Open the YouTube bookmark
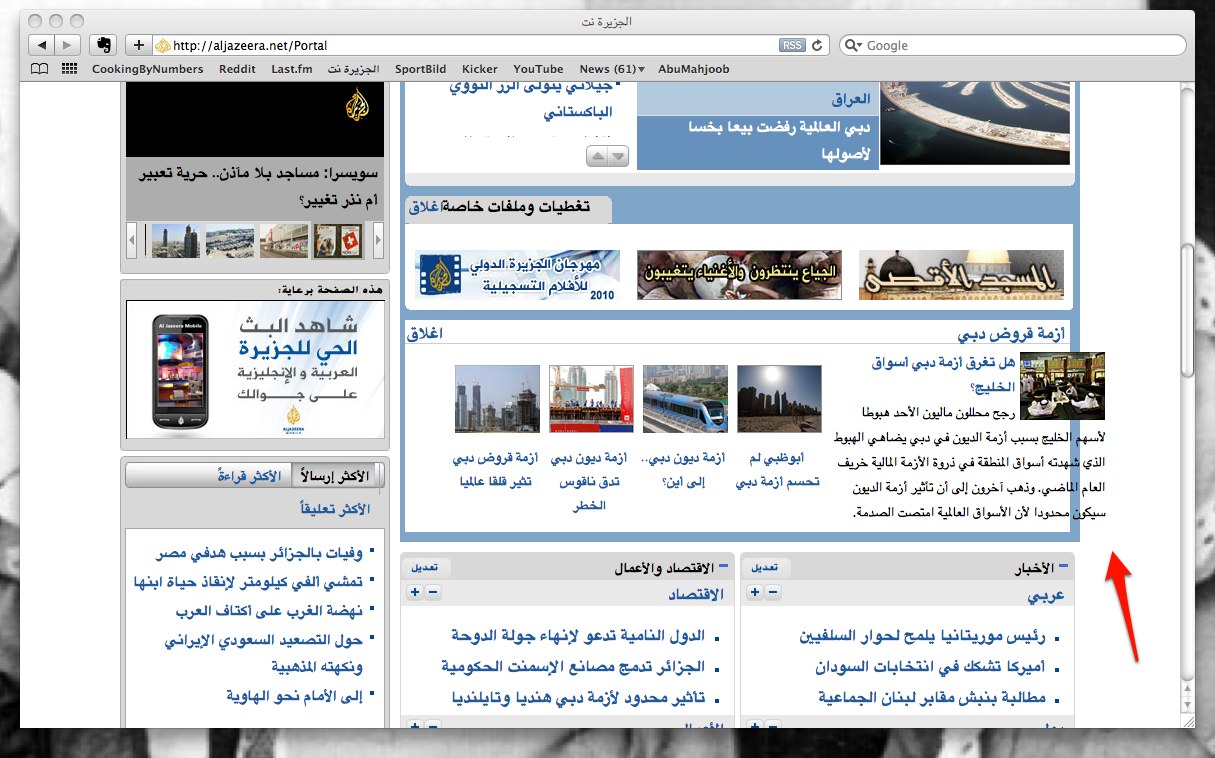1215x758 pixels. (x=539, y=69)
